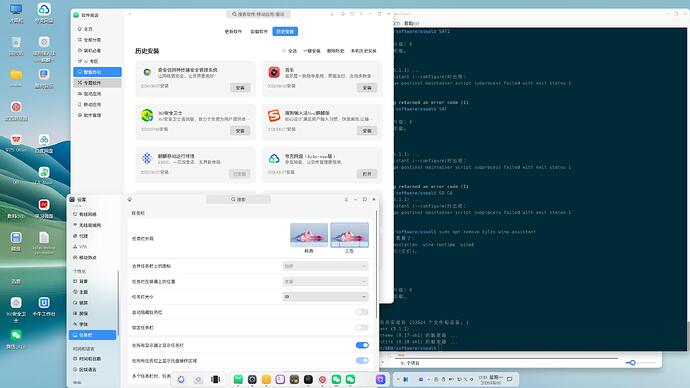Click 安装 on the 360安全卫士 card
The image size is (690, 388).
tap(240, 131)
